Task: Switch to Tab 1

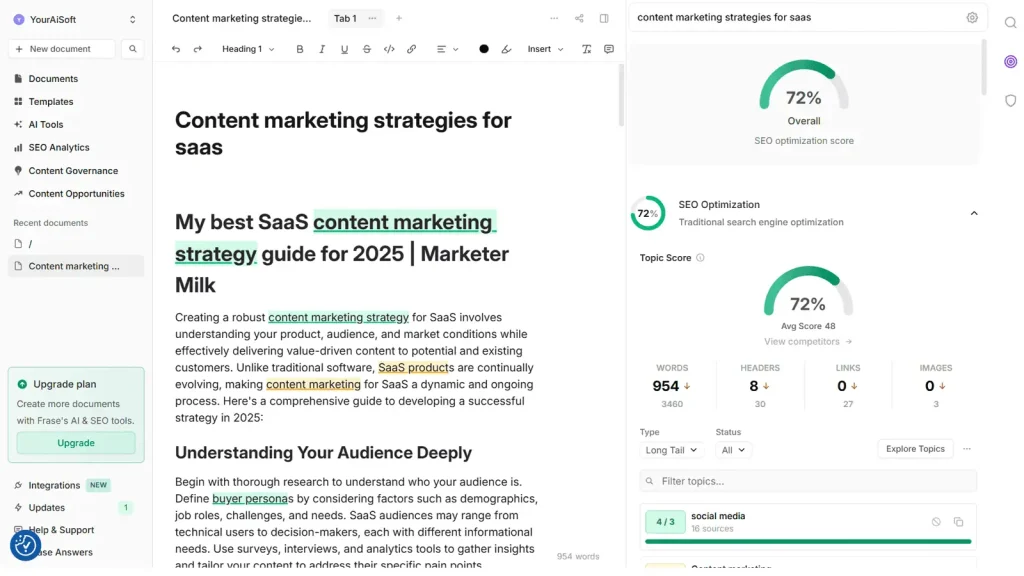Action: [x=345, y=18]
